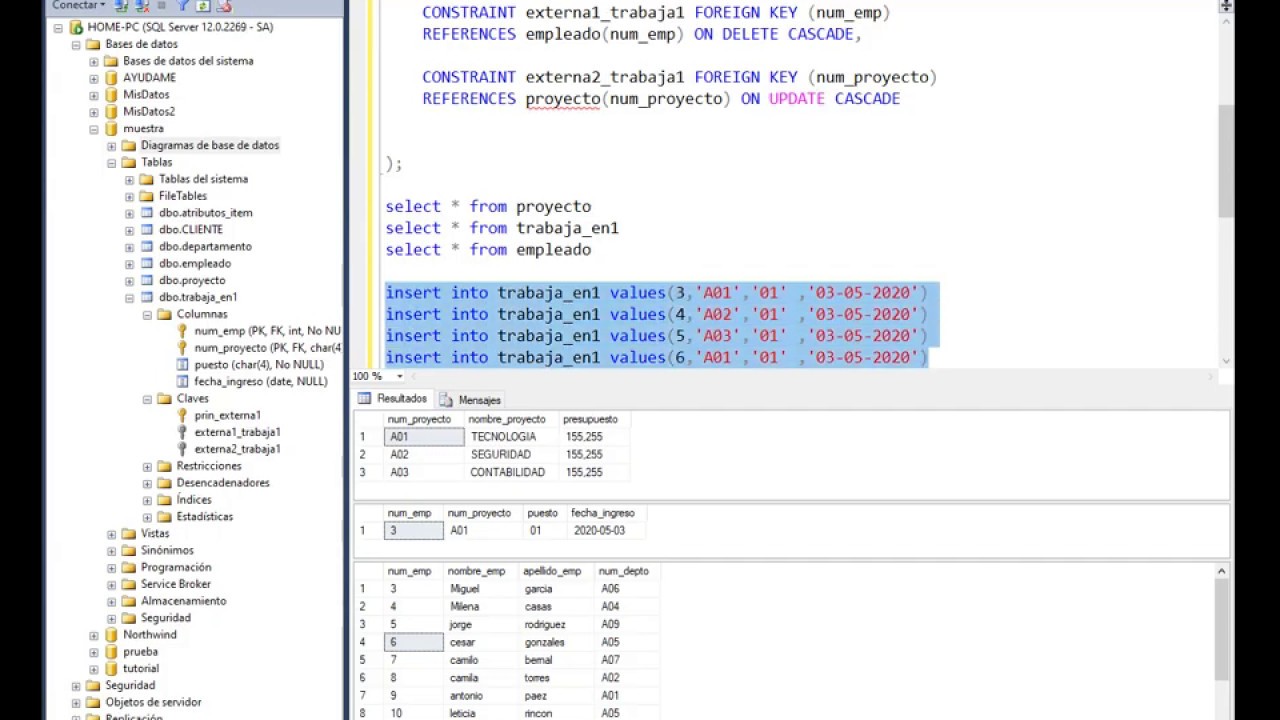Collapse the Claves folder
Viewport: 1280px width, 720px height.
point(148,399)
